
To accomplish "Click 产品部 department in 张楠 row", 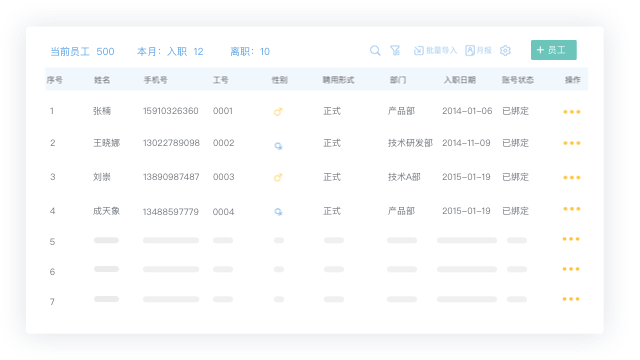I will [x=401, y=111].
